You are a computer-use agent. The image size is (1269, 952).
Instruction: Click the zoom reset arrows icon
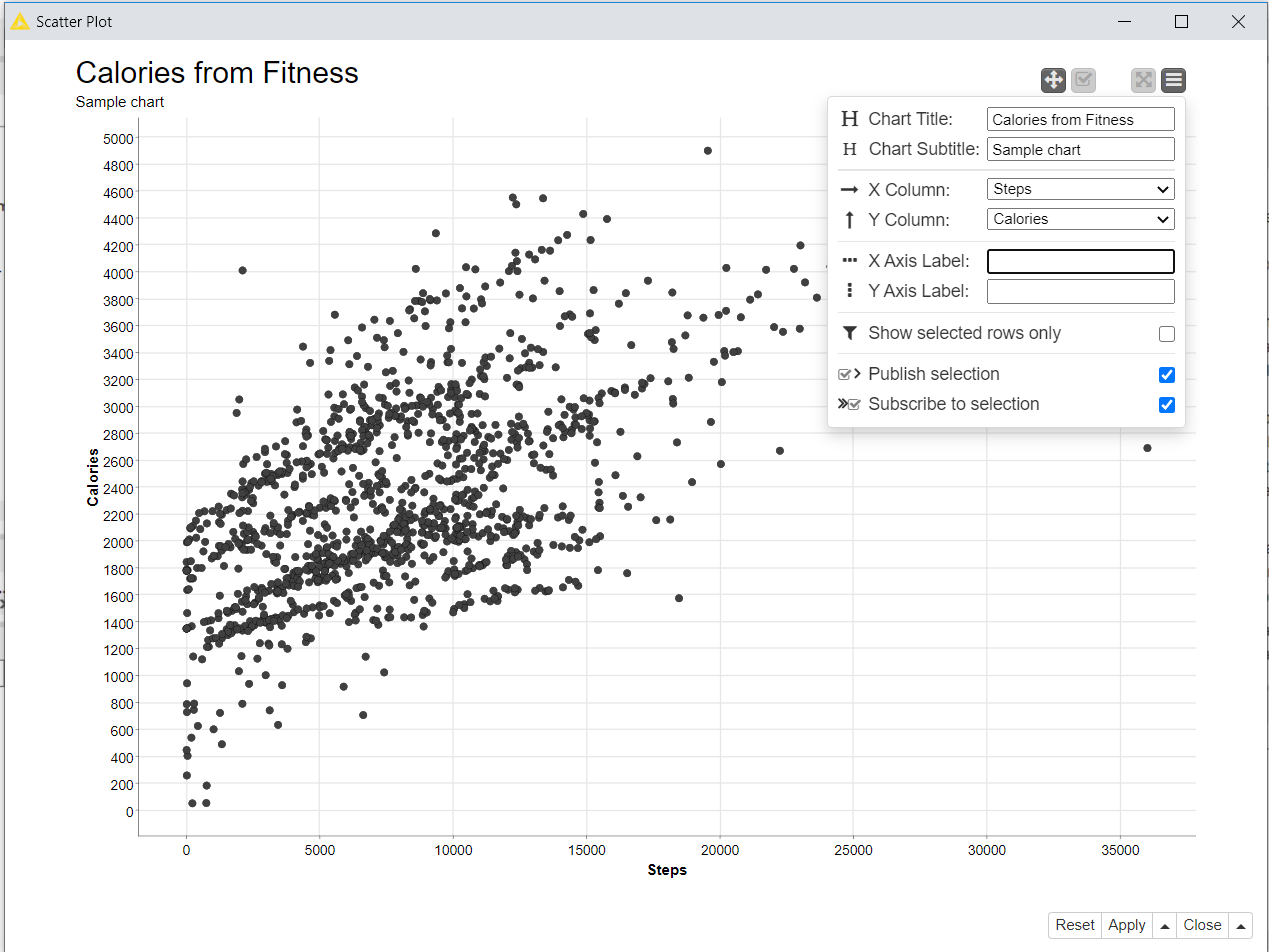[x=1144, y=81]
